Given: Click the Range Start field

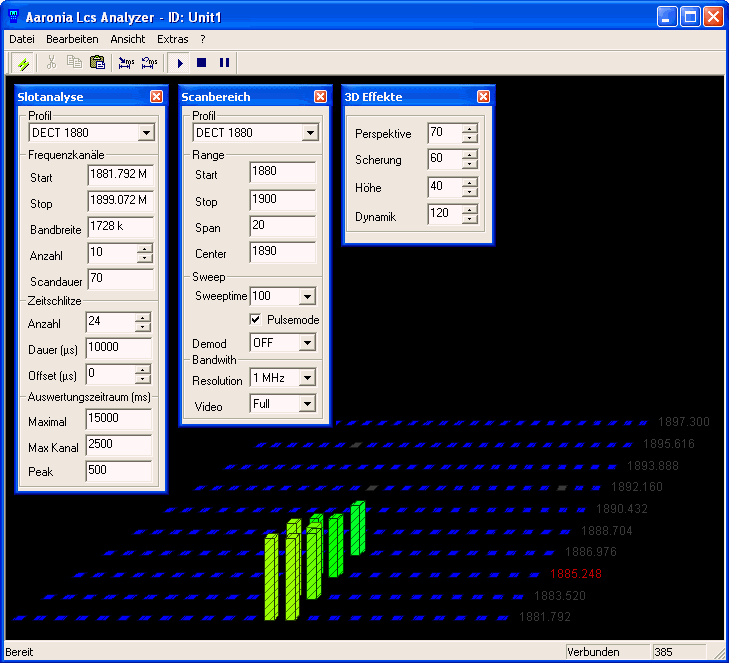Looking at the screenshot, I should click(x=283, y=172).
